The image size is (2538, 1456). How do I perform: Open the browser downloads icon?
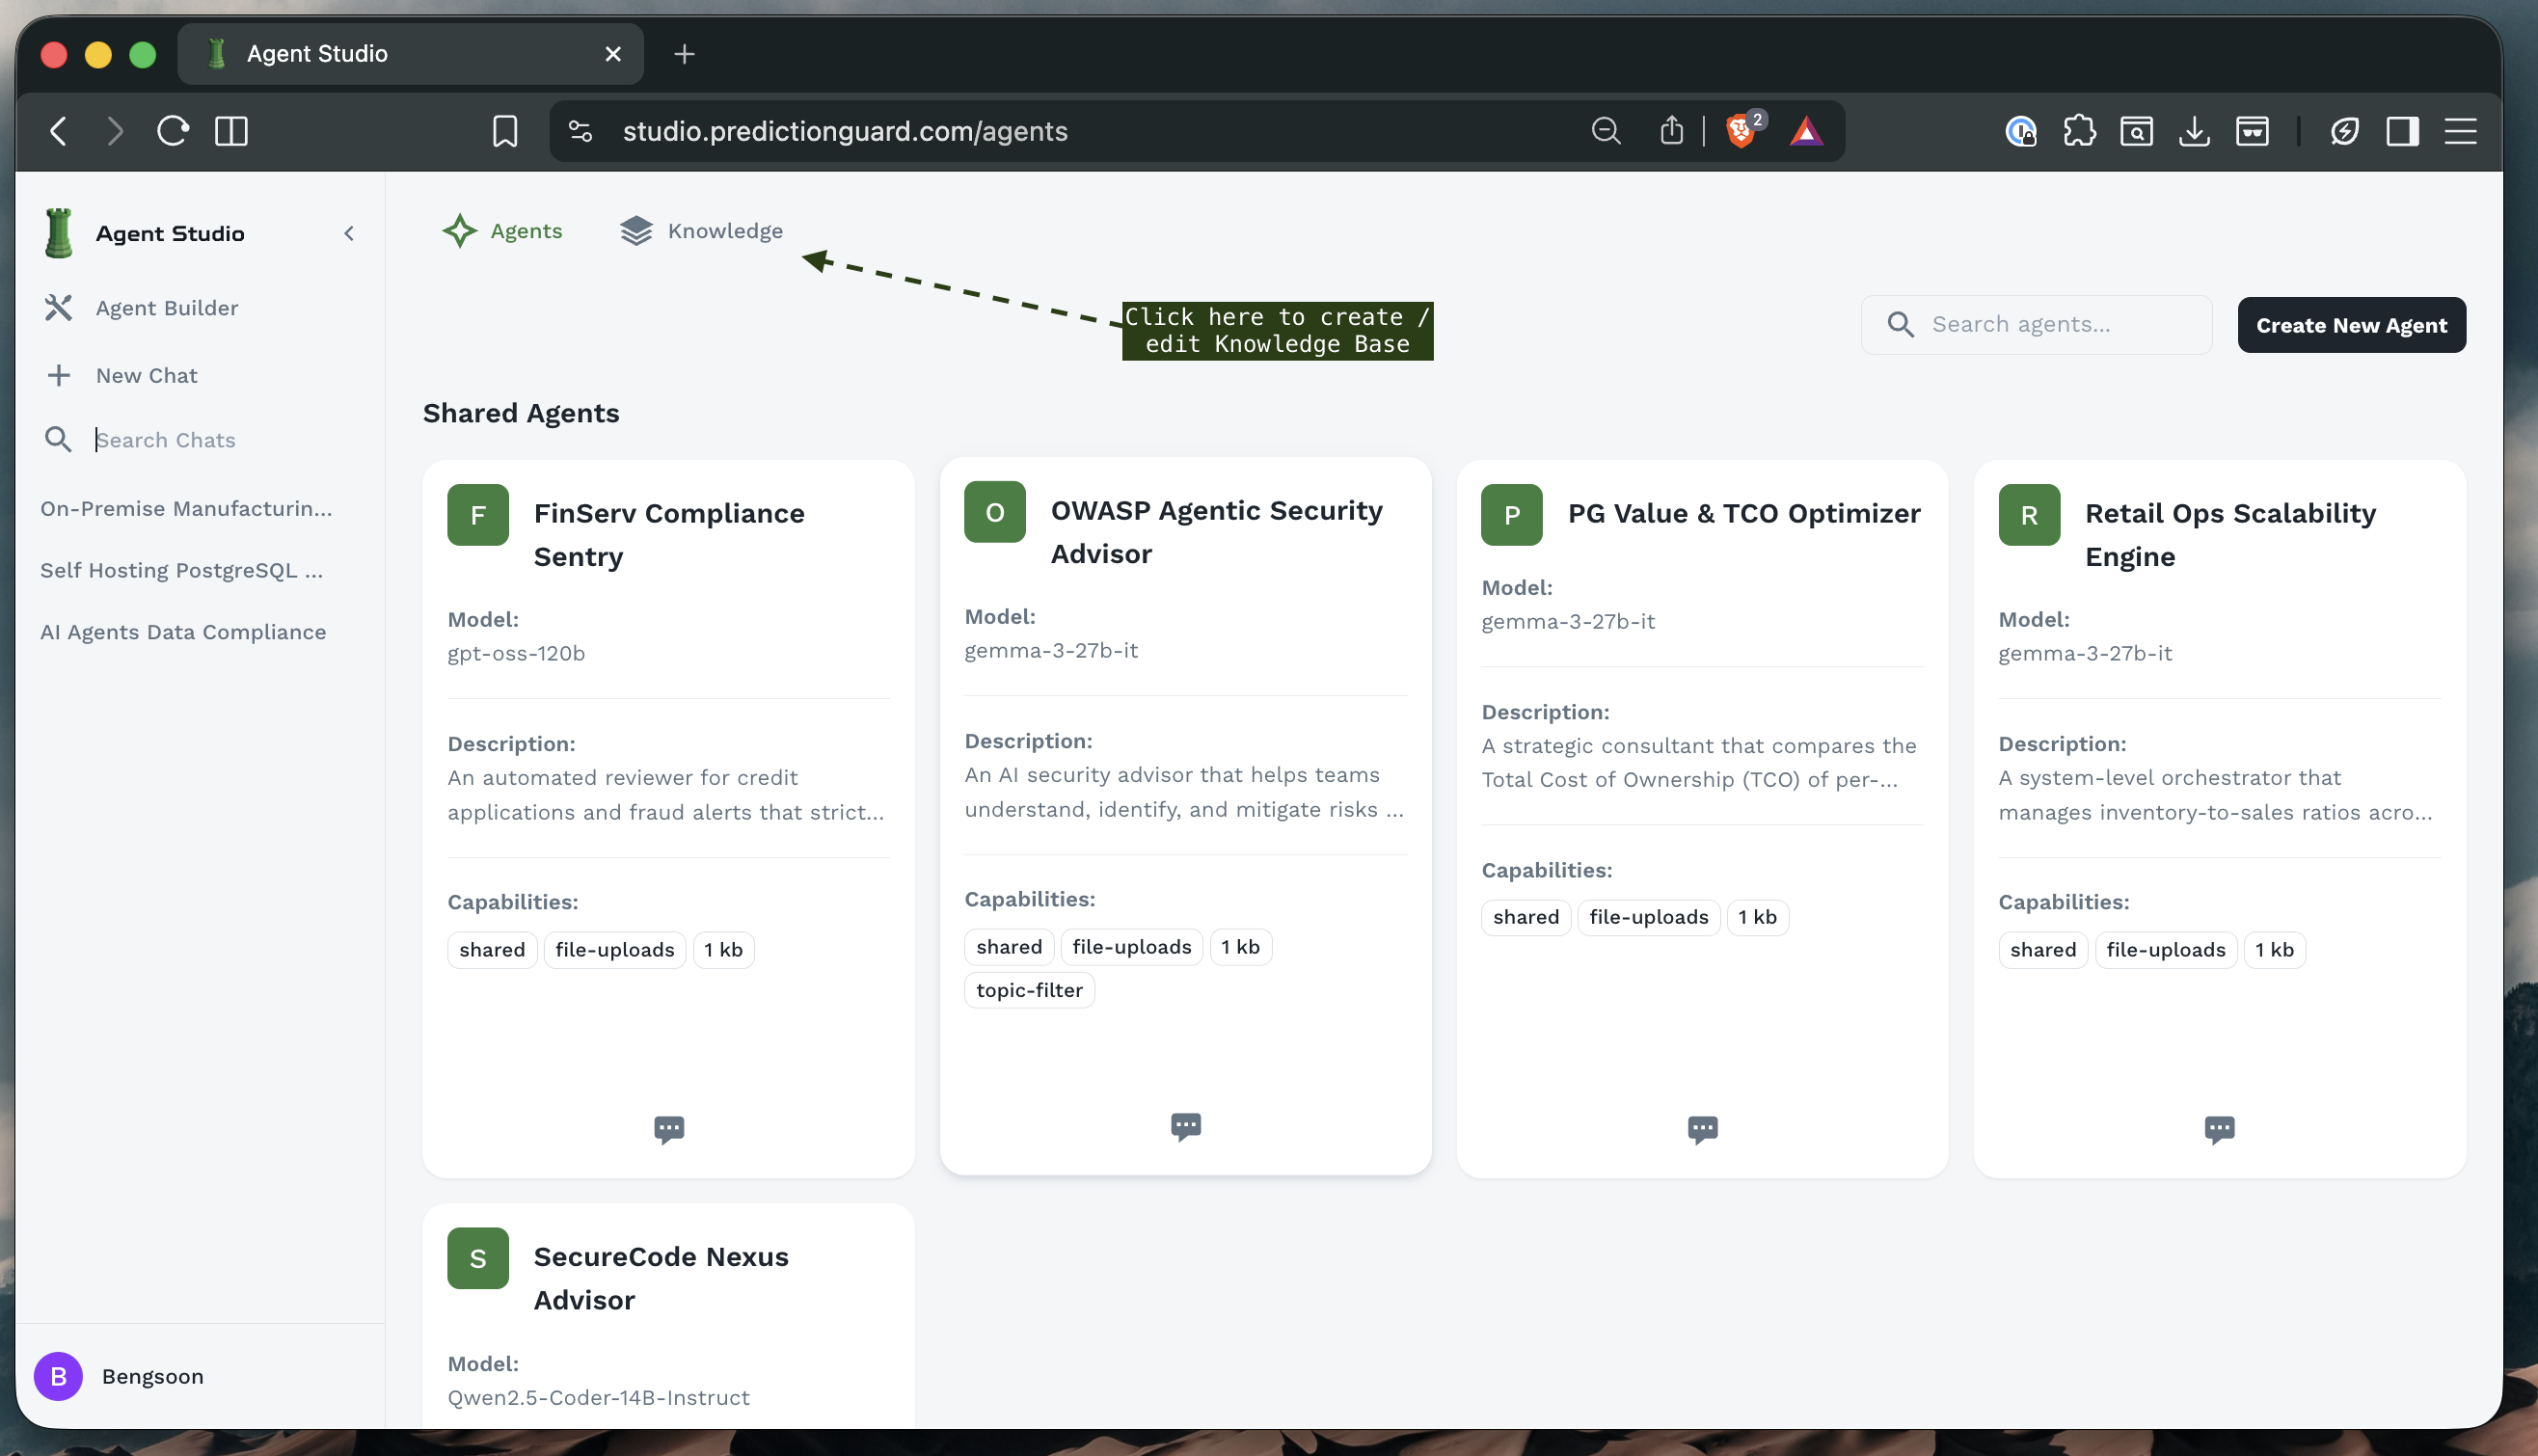click(2194, 131)
